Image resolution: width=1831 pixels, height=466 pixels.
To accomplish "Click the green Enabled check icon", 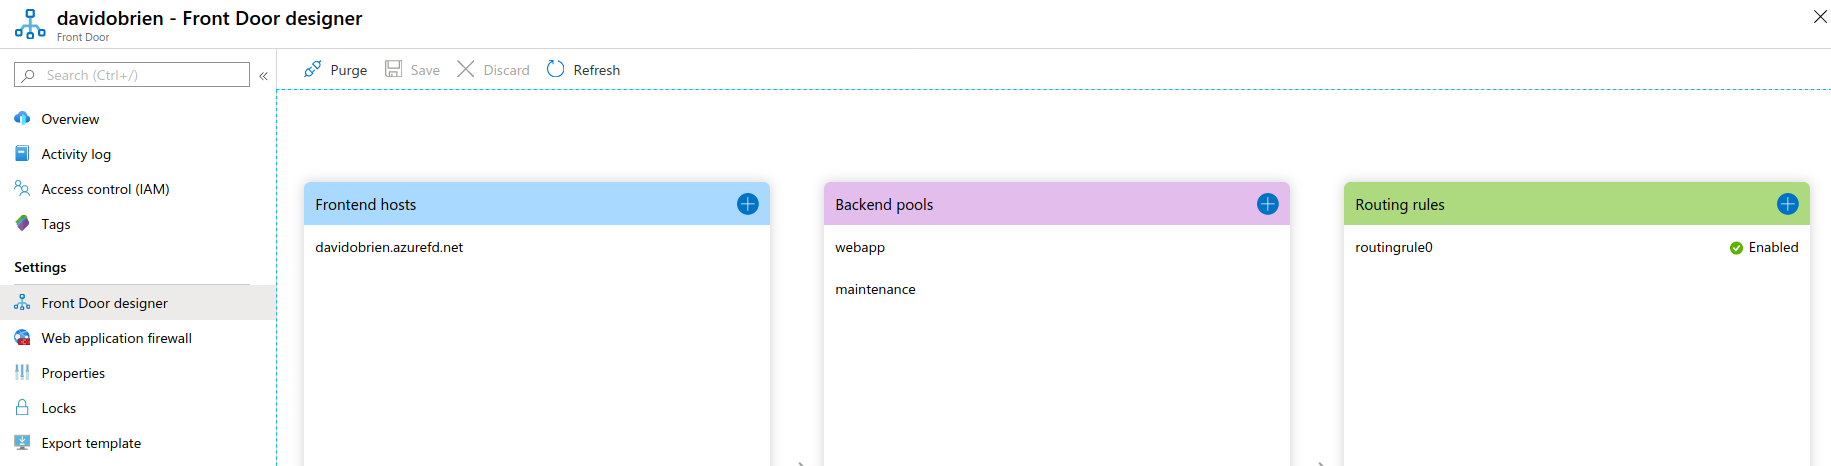I will [x=1736, y=248].
